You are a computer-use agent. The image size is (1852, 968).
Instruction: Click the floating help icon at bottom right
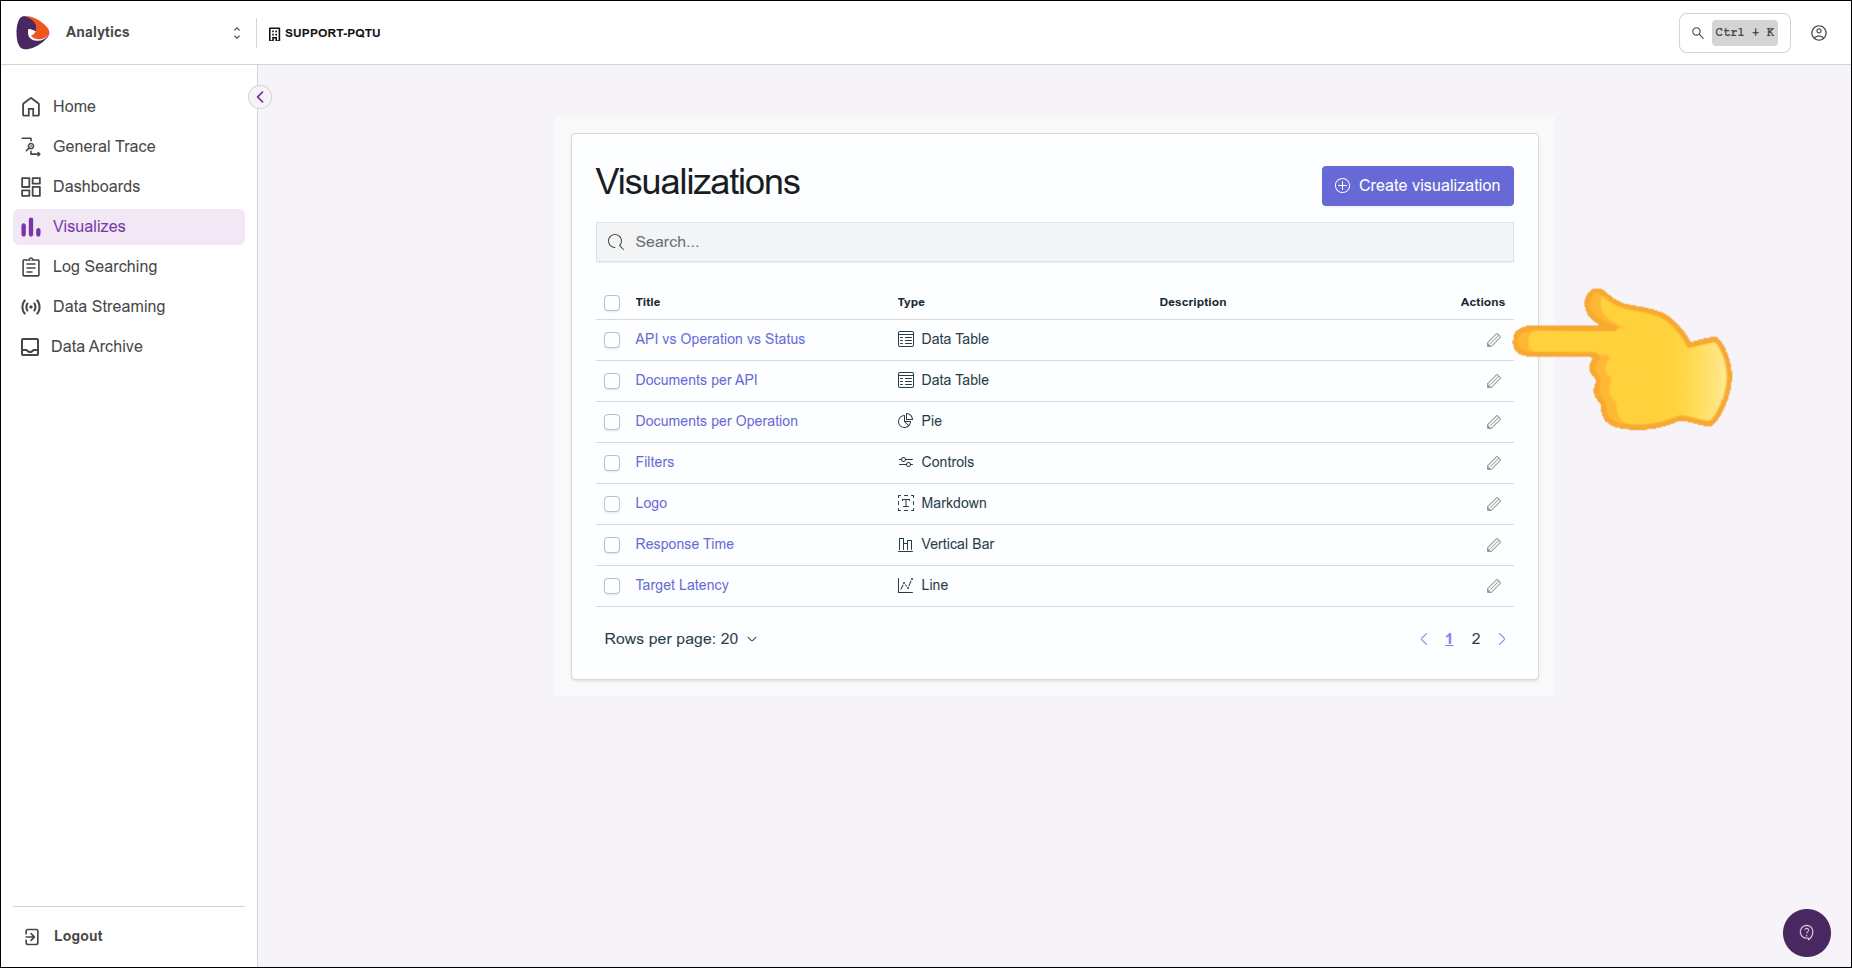(x=1806, y=932)
